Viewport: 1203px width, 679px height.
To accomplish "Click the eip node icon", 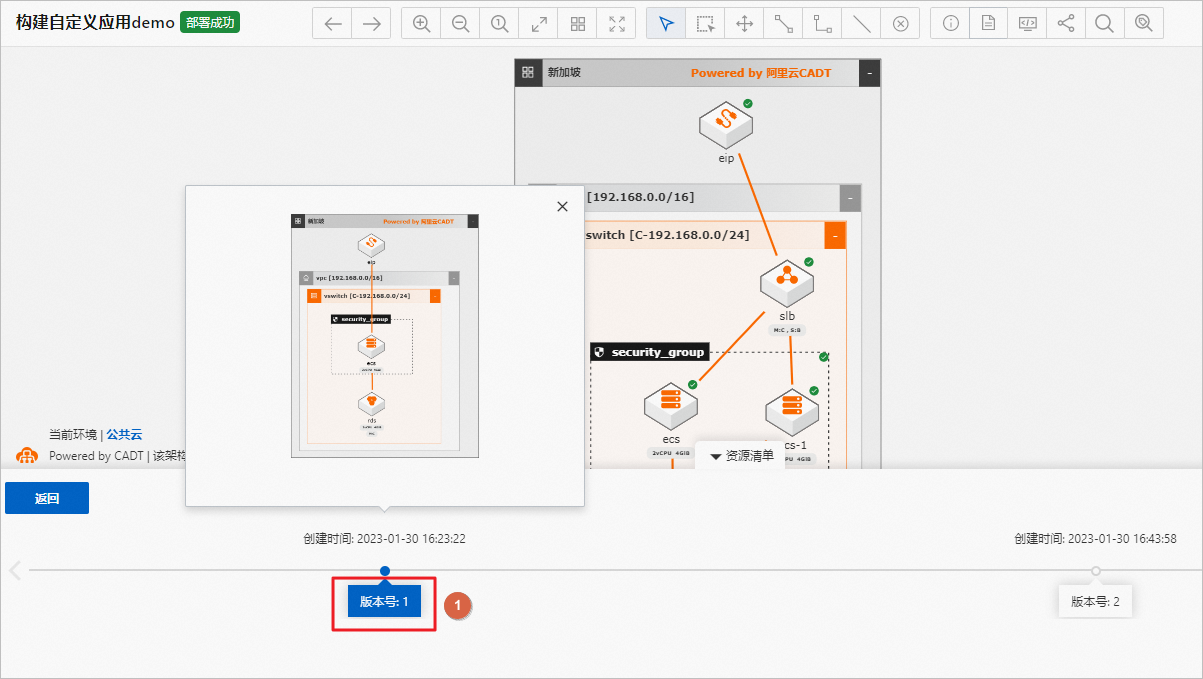I will (726, 124).
